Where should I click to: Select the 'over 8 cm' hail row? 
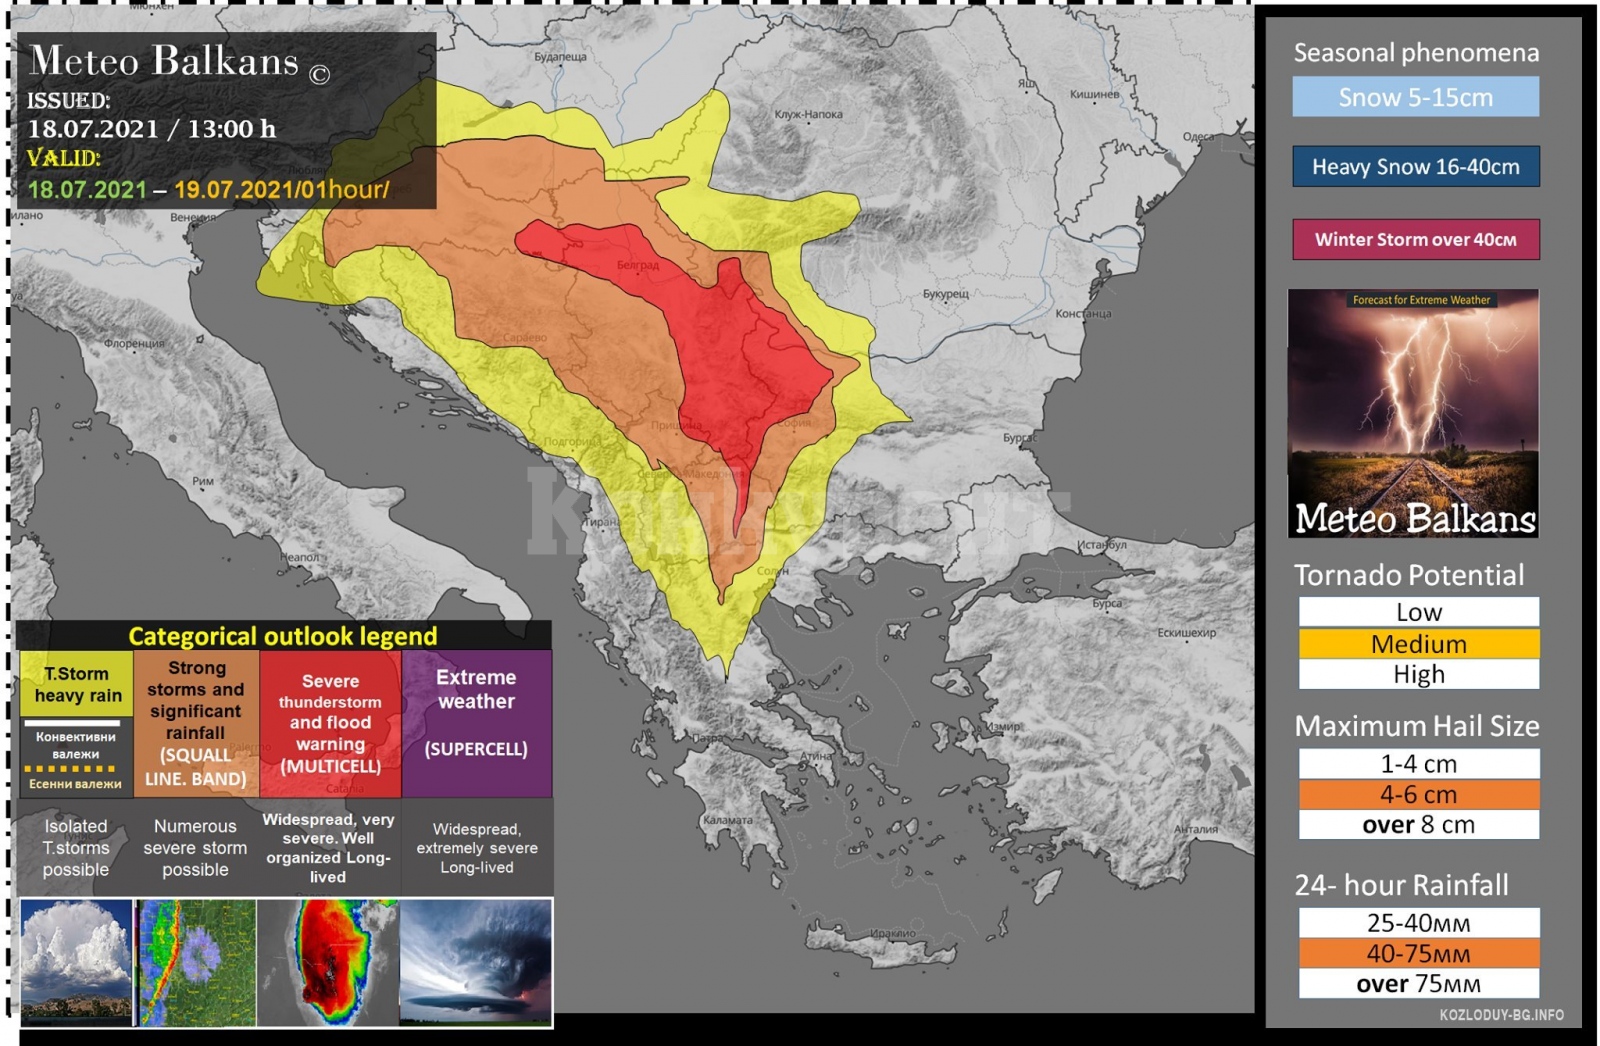[x=1418, y=825]
